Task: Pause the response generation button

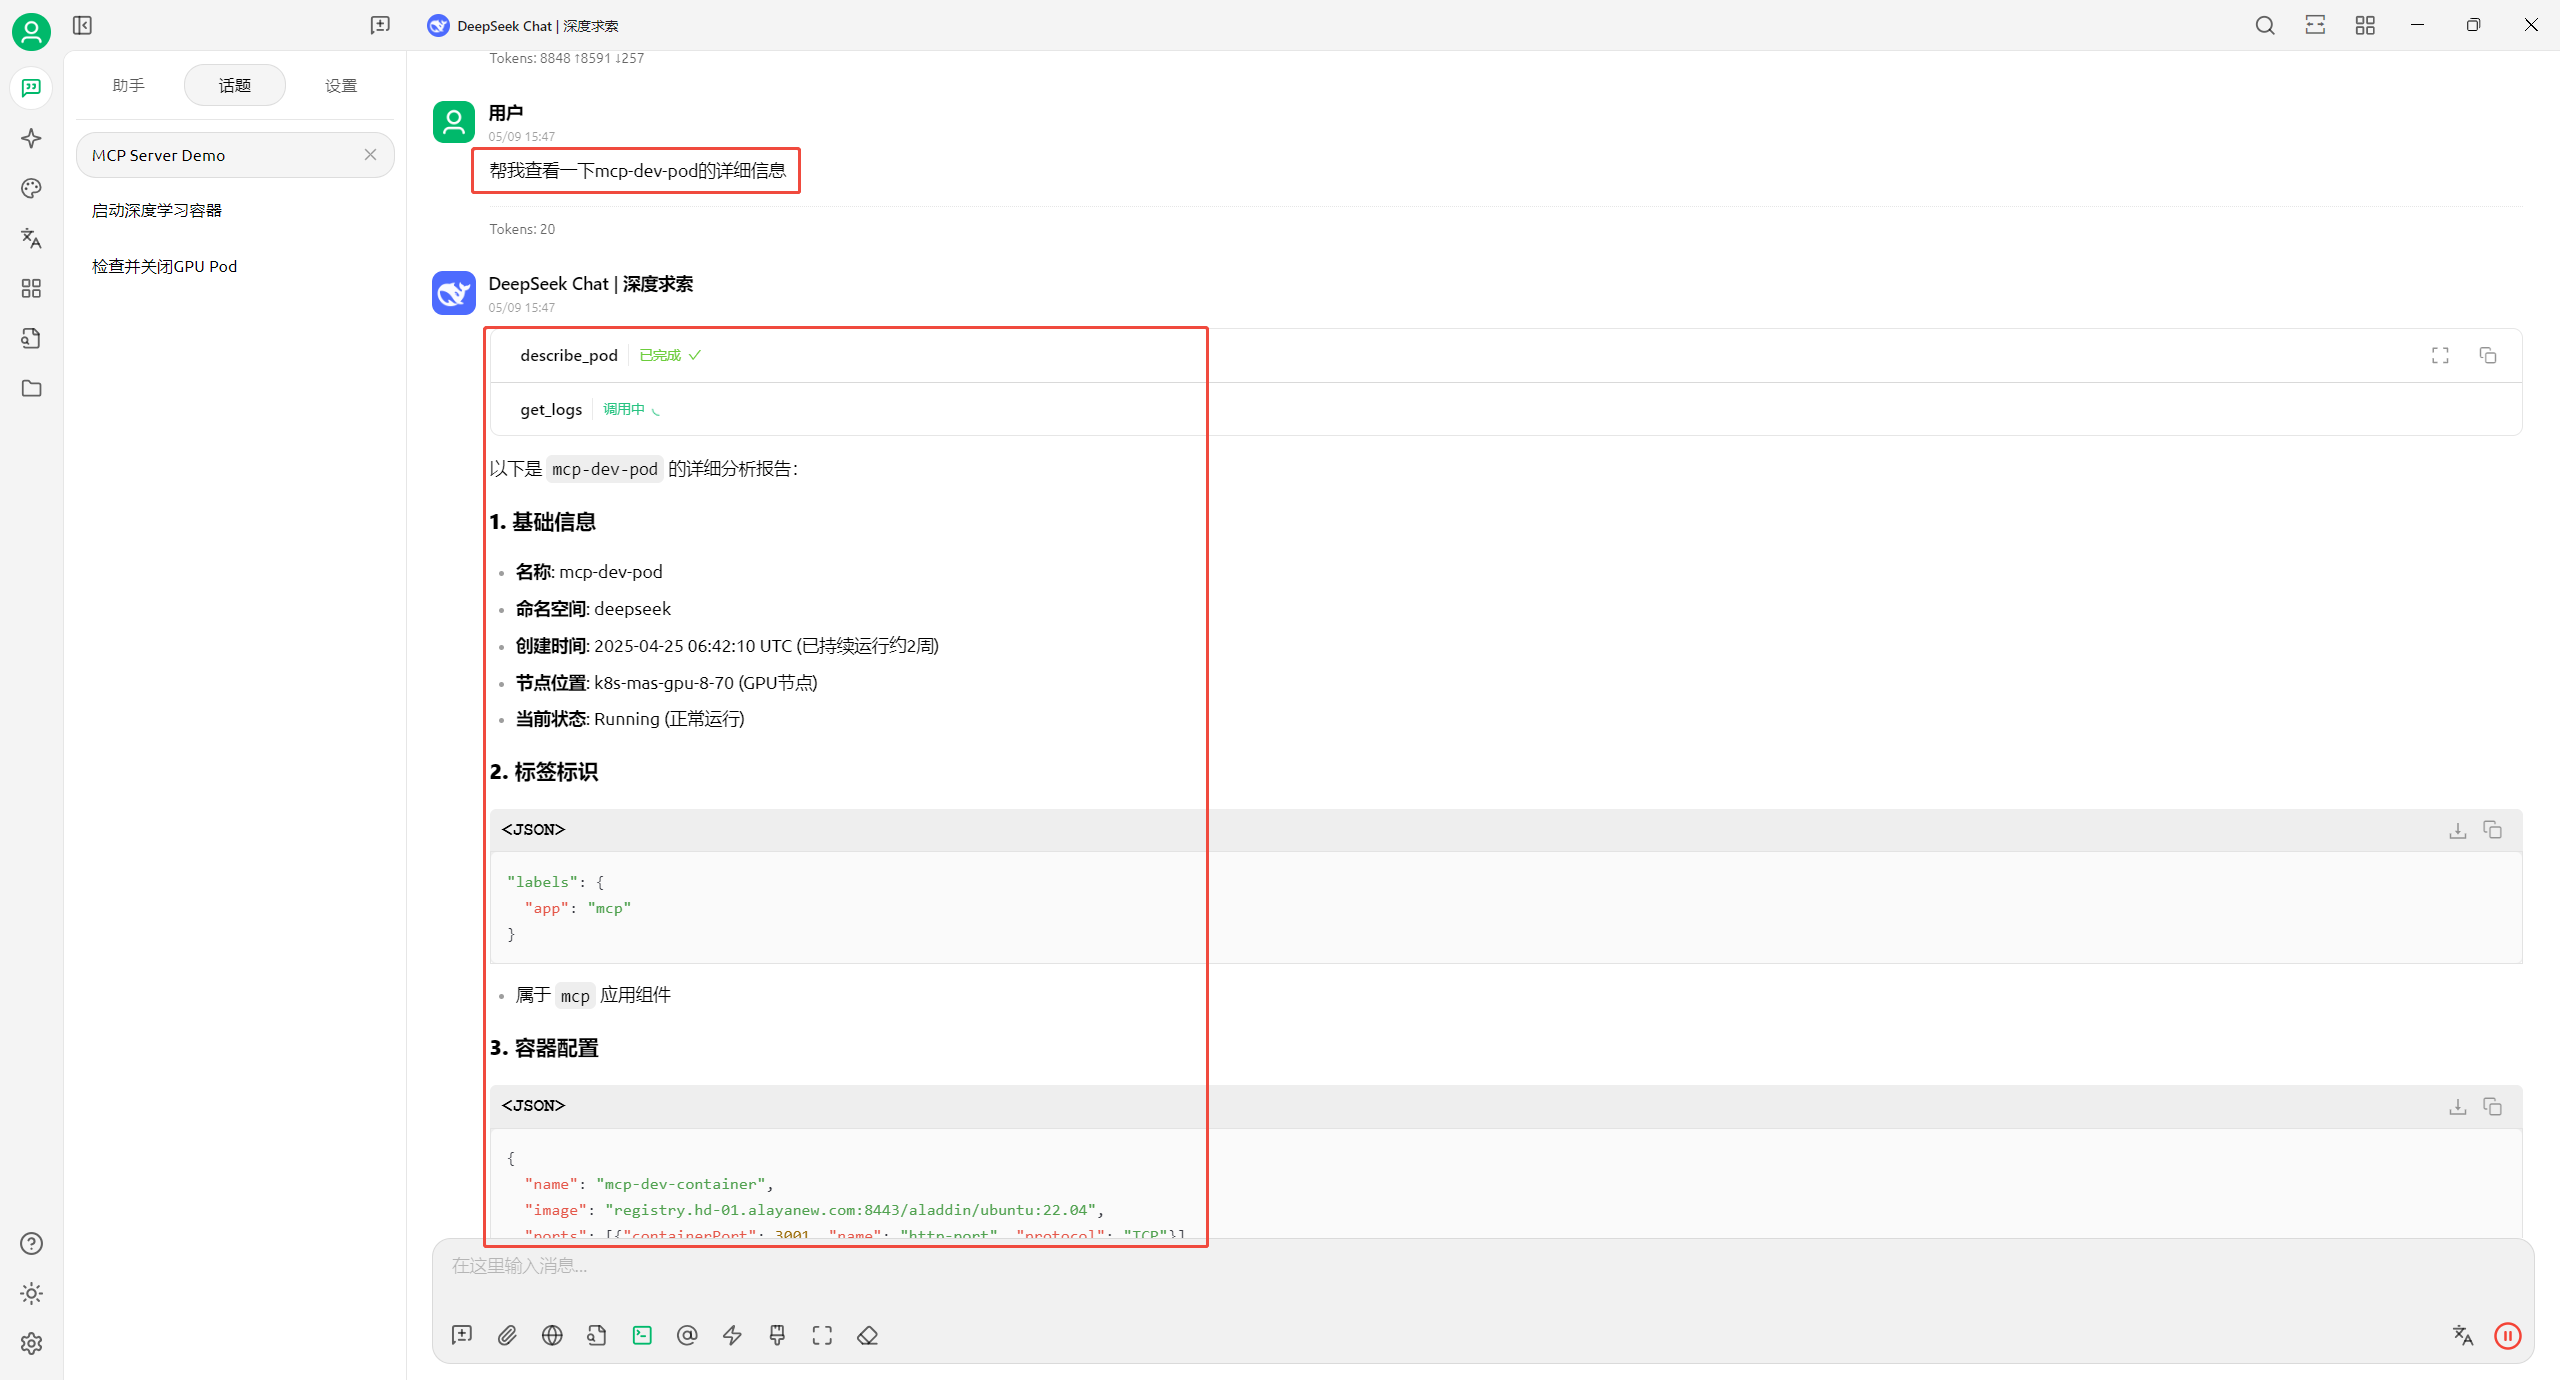Action: pos(2508,1335)
